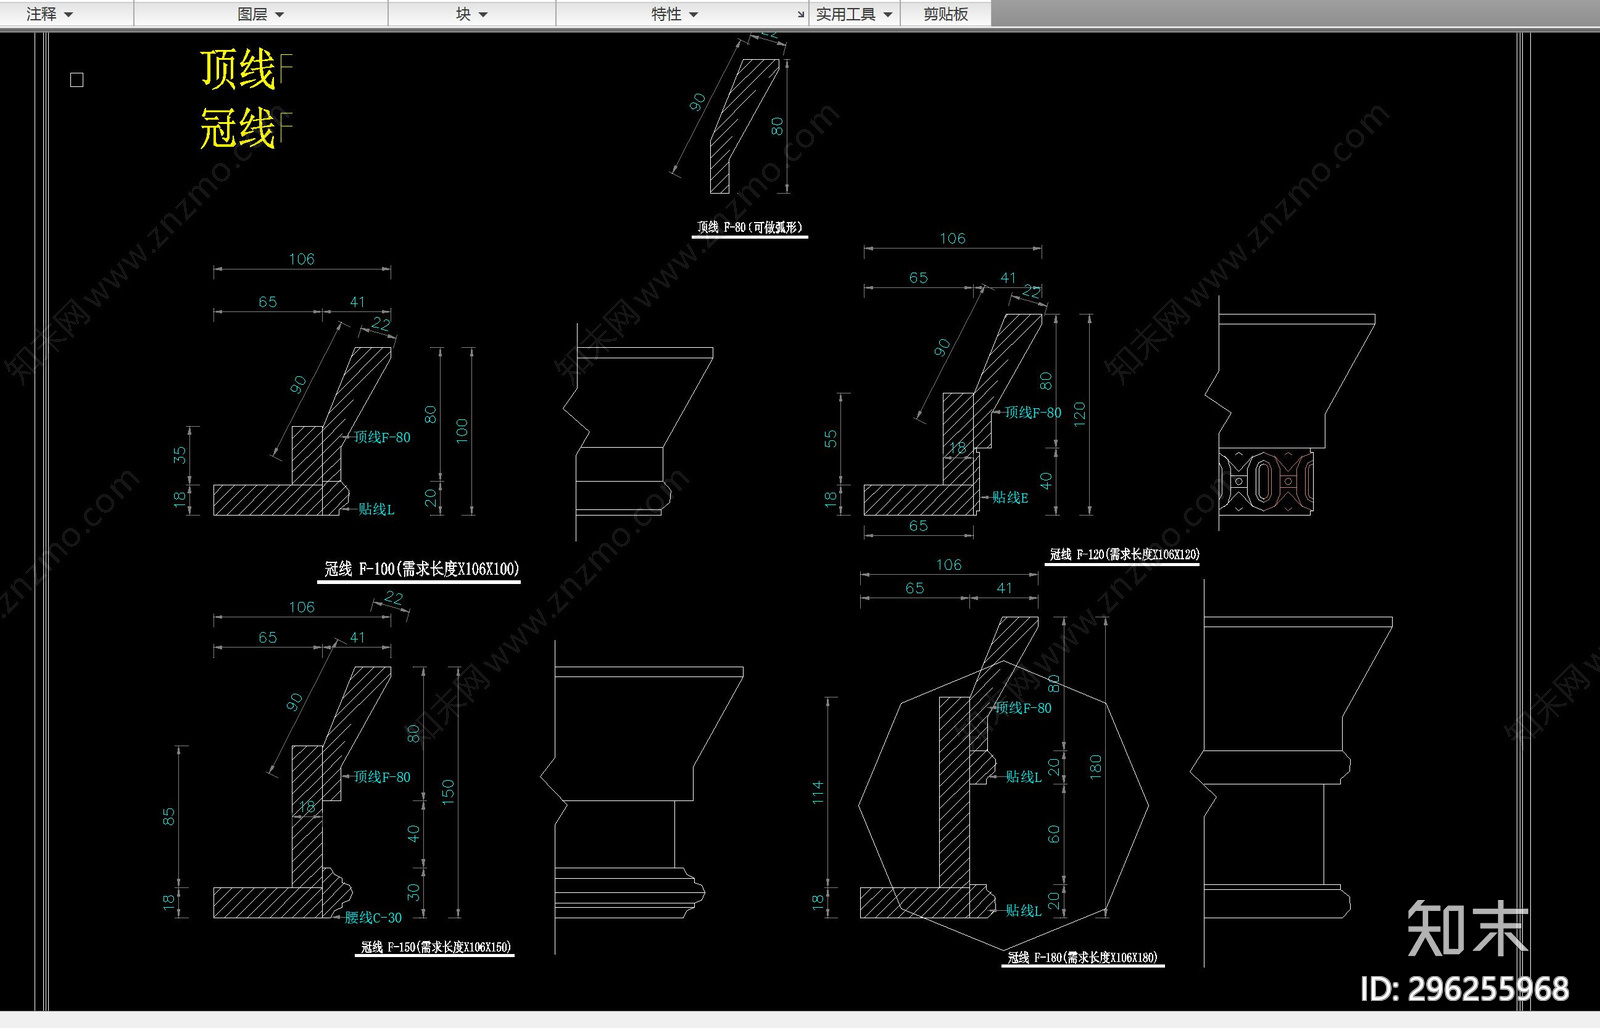Select the ornamental pattern in the F-120 elevation
1600x1028 pixels.
pos(1266,482)
